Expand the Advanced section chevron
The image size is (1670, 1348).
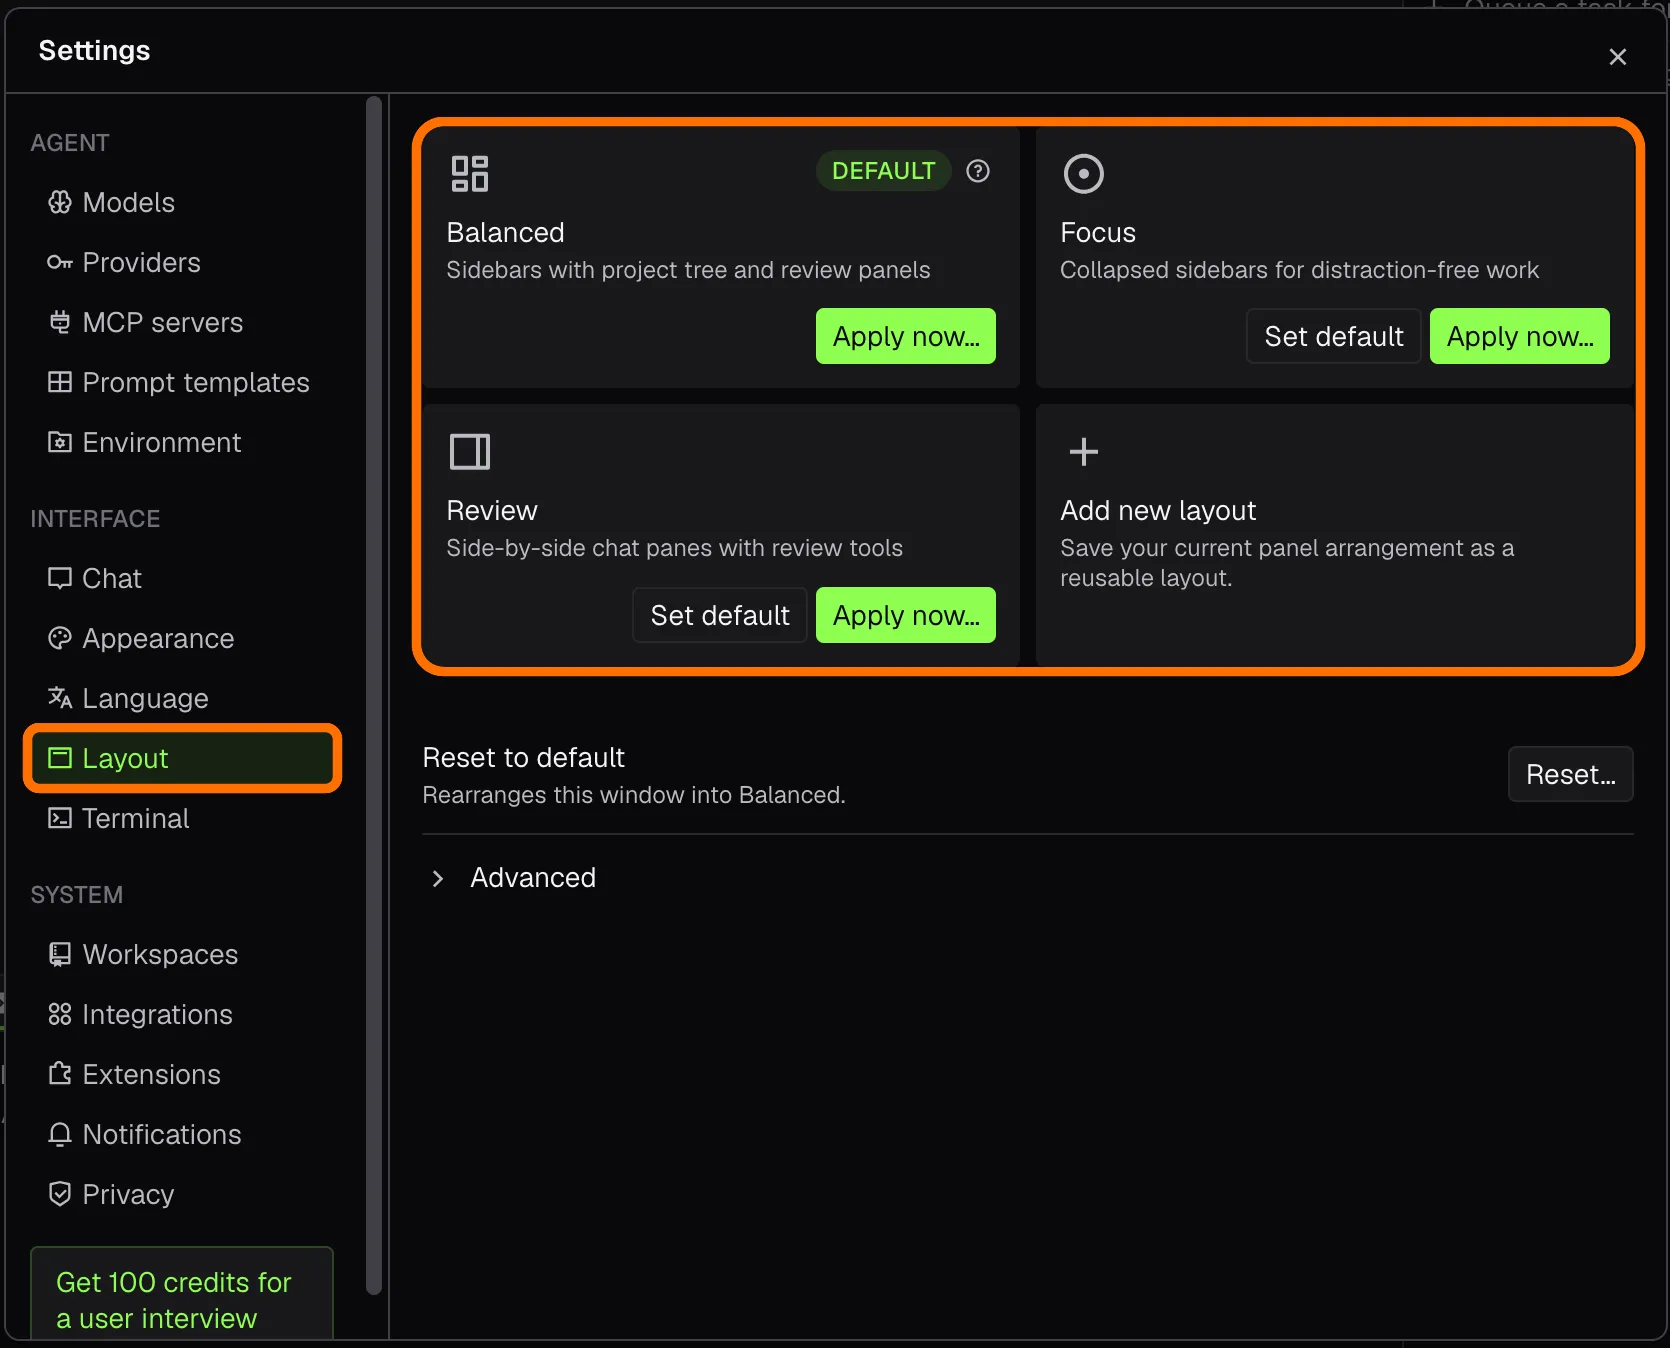[438, 878]
